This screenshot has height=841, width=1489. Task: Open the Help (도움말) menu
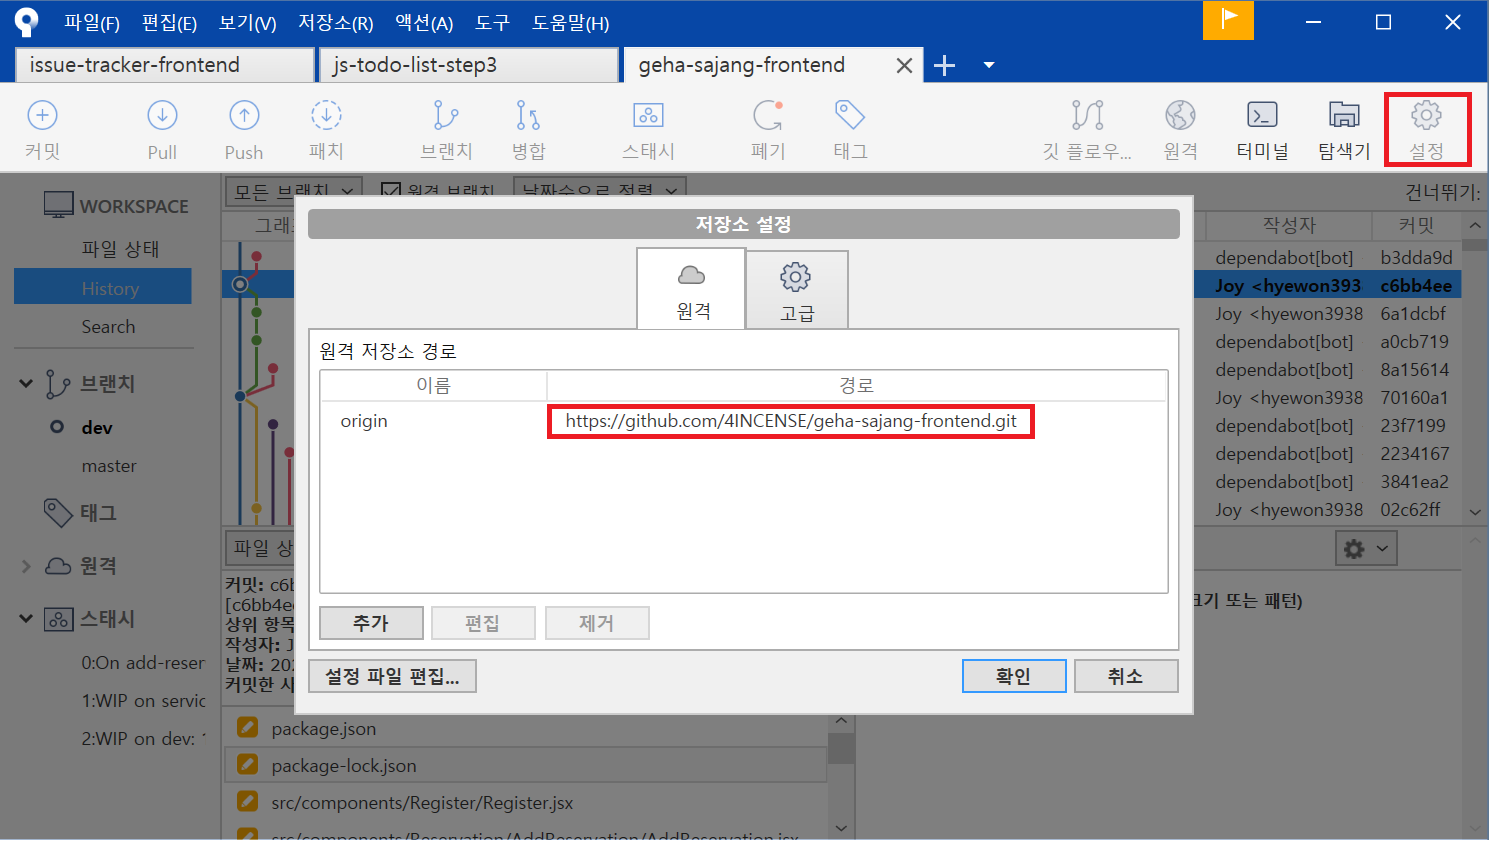coord(570,23)
